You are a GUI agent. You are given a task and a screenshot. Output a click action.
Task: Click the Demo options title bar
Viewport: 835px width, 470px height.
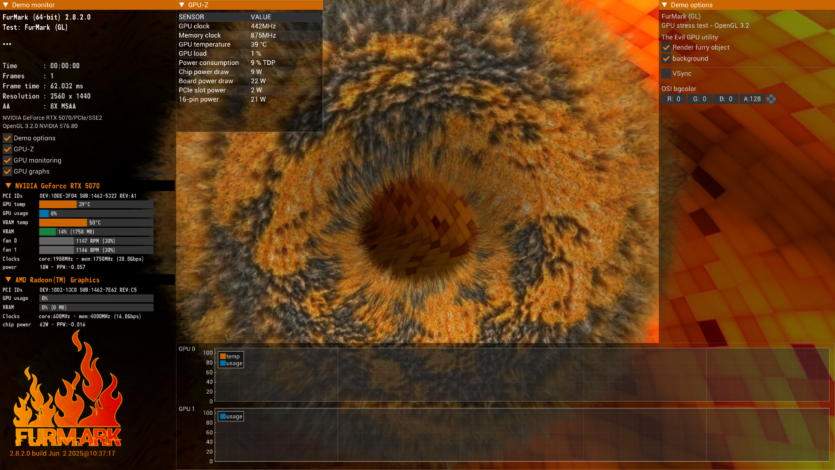(x=747, y=5)
